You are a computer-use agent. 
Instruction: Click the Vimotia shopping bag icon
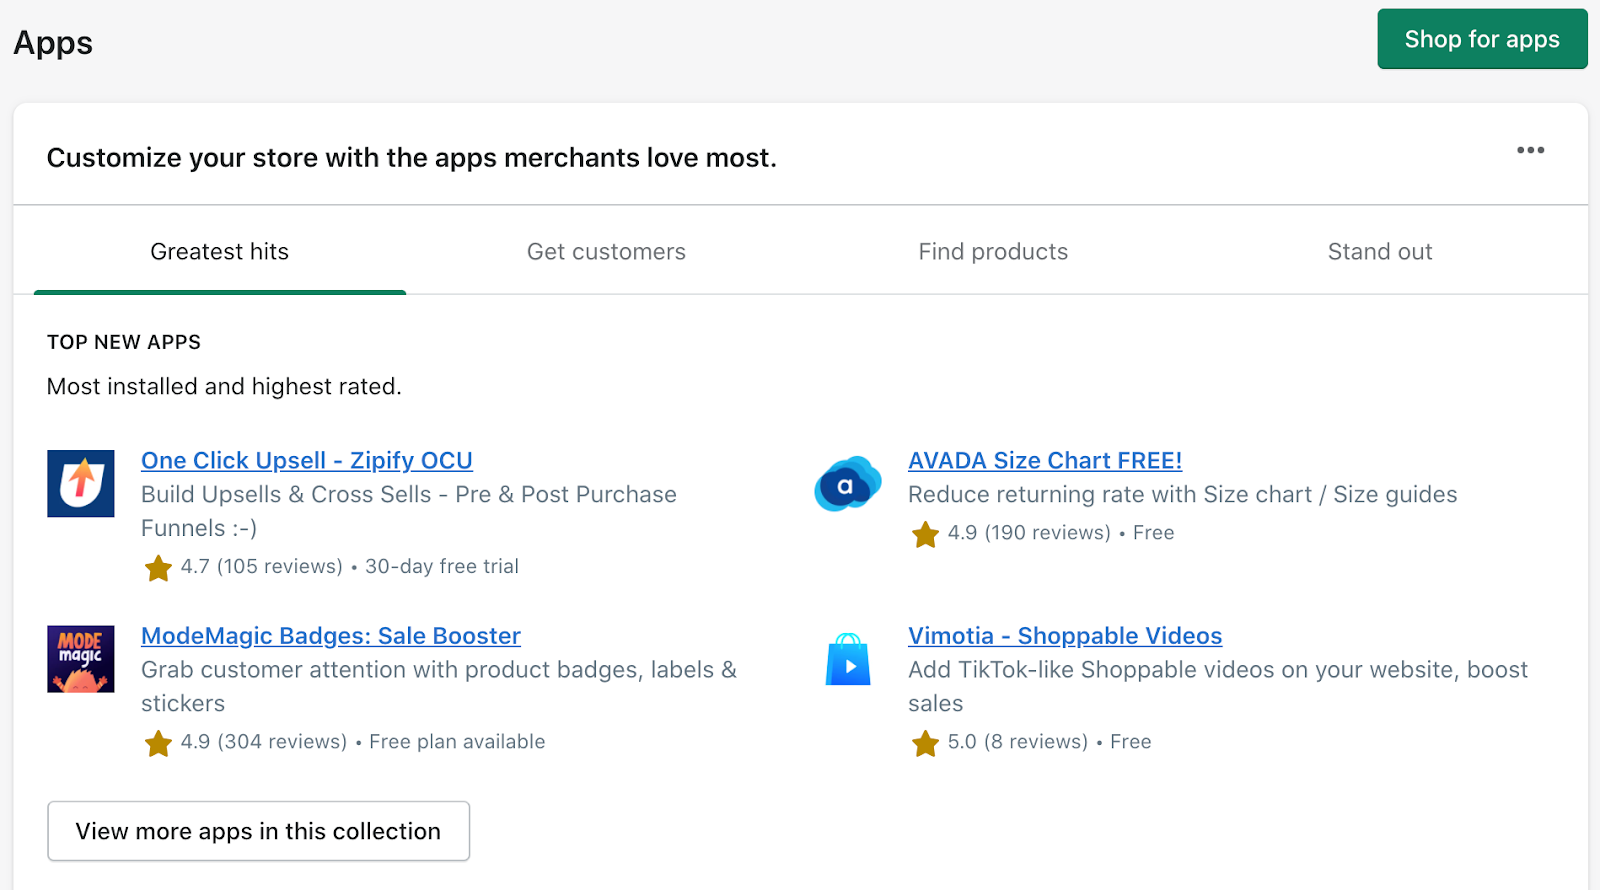[x=847, y=659]
